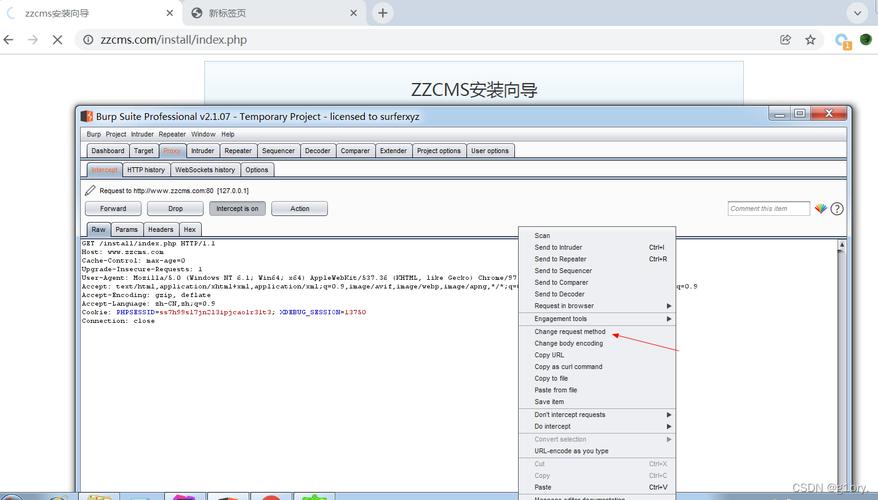Image resolution: width=878 pixels, height=500 pixels.
Task: Select the Intercept sub-tab
Action: point(104,170)
